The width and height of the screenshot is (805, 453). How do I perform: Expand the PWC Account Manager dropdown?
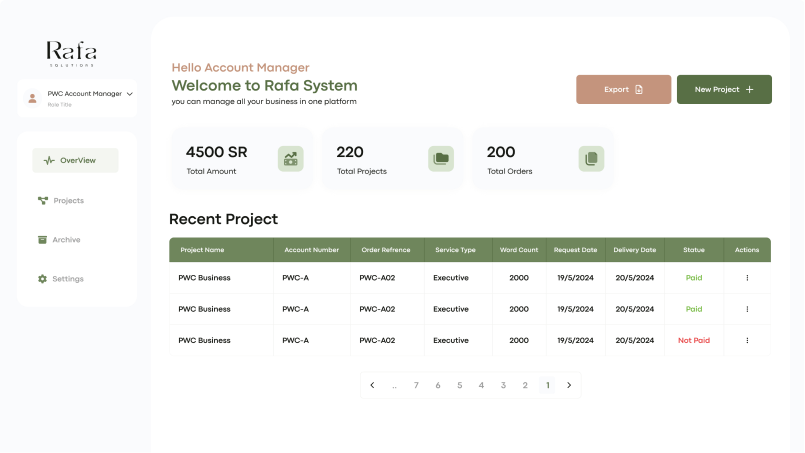[x=130, y=94]
